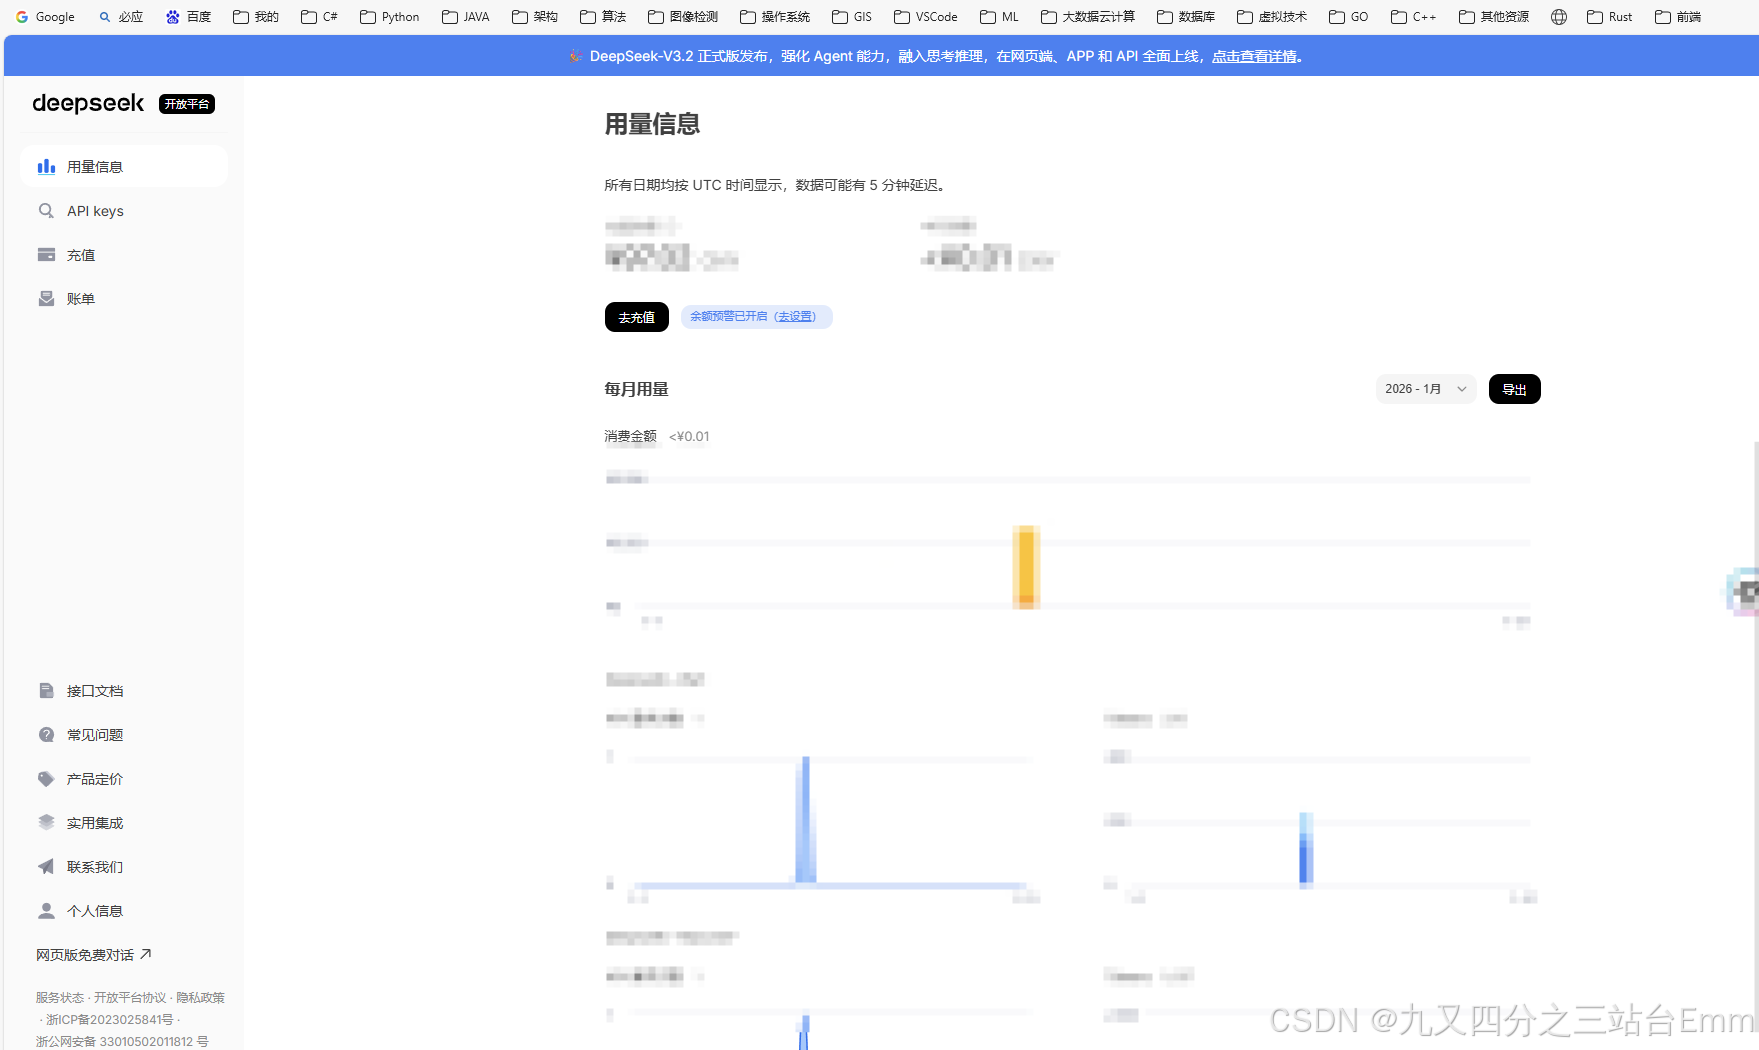
Task: Click the deepseek logo
Action: coord(88,103)
